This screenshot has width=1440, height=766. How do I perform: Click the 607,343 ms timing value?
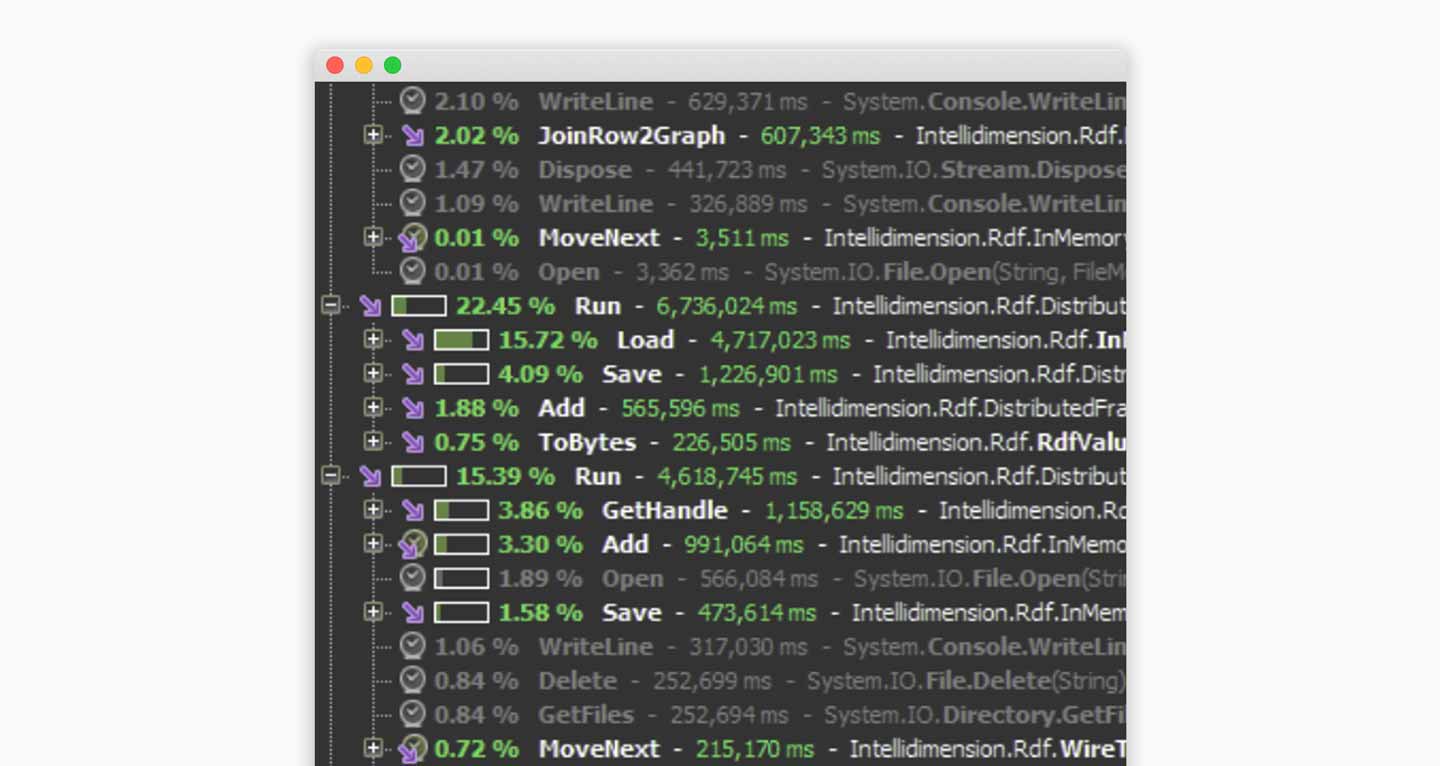820,136
